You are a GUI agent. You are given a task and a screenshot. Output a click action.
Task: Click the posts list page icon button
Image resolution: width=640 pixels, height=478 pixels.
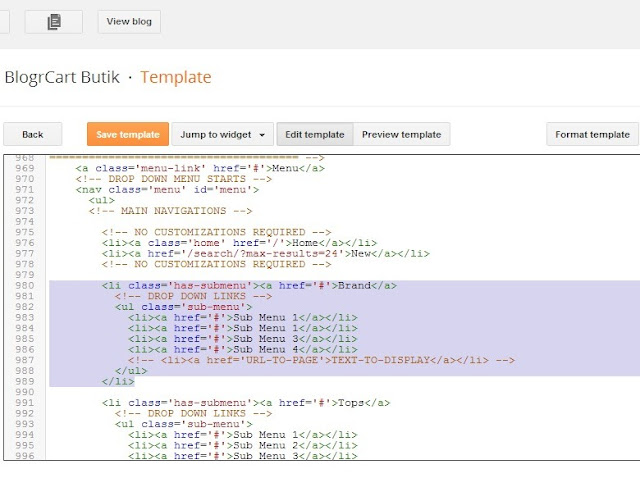click(x=54, y=22)
